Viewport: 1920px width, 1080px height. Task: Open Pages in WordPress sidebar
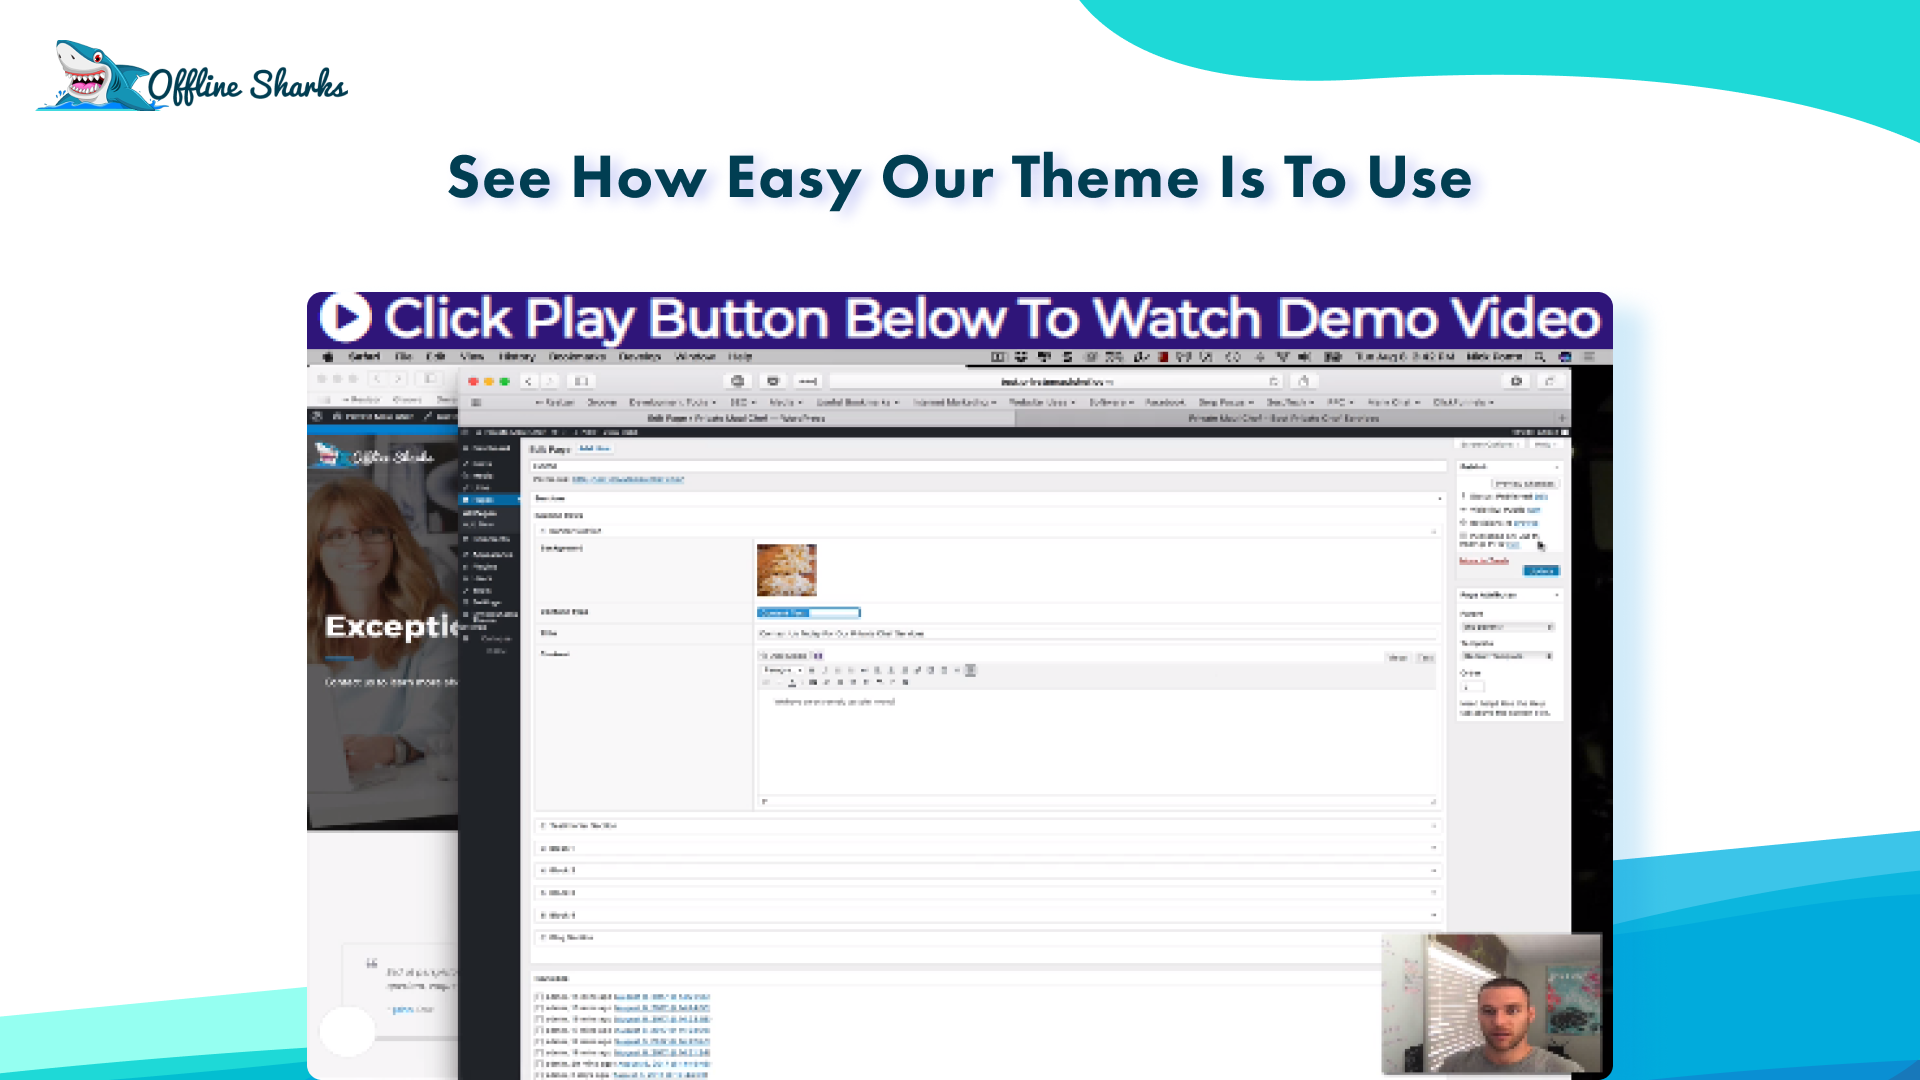488,499
